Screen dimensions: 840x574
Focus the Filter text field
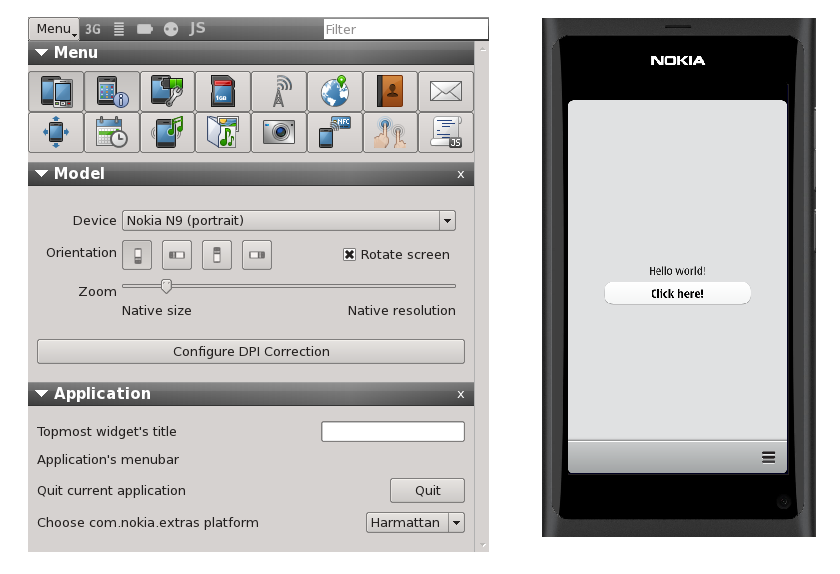coord(406,29)
